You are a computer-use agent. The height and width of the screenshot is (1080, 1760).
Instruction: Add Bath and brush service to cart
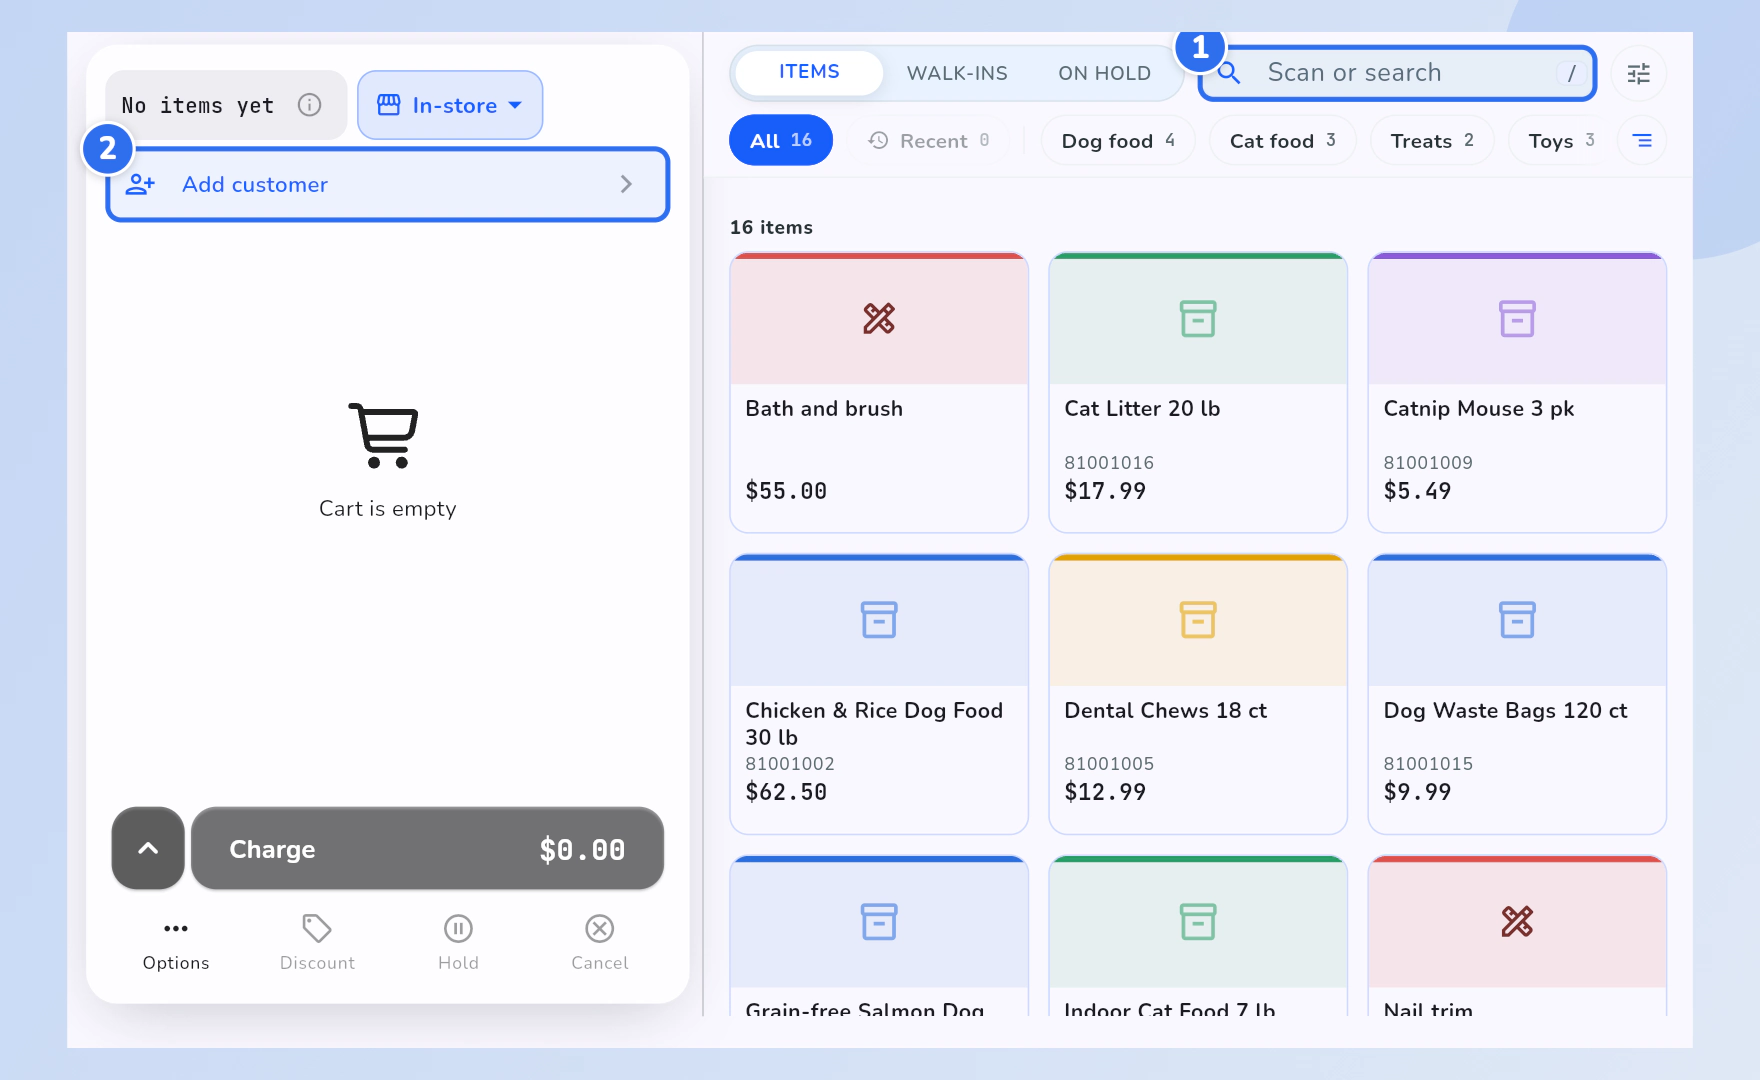879,392
